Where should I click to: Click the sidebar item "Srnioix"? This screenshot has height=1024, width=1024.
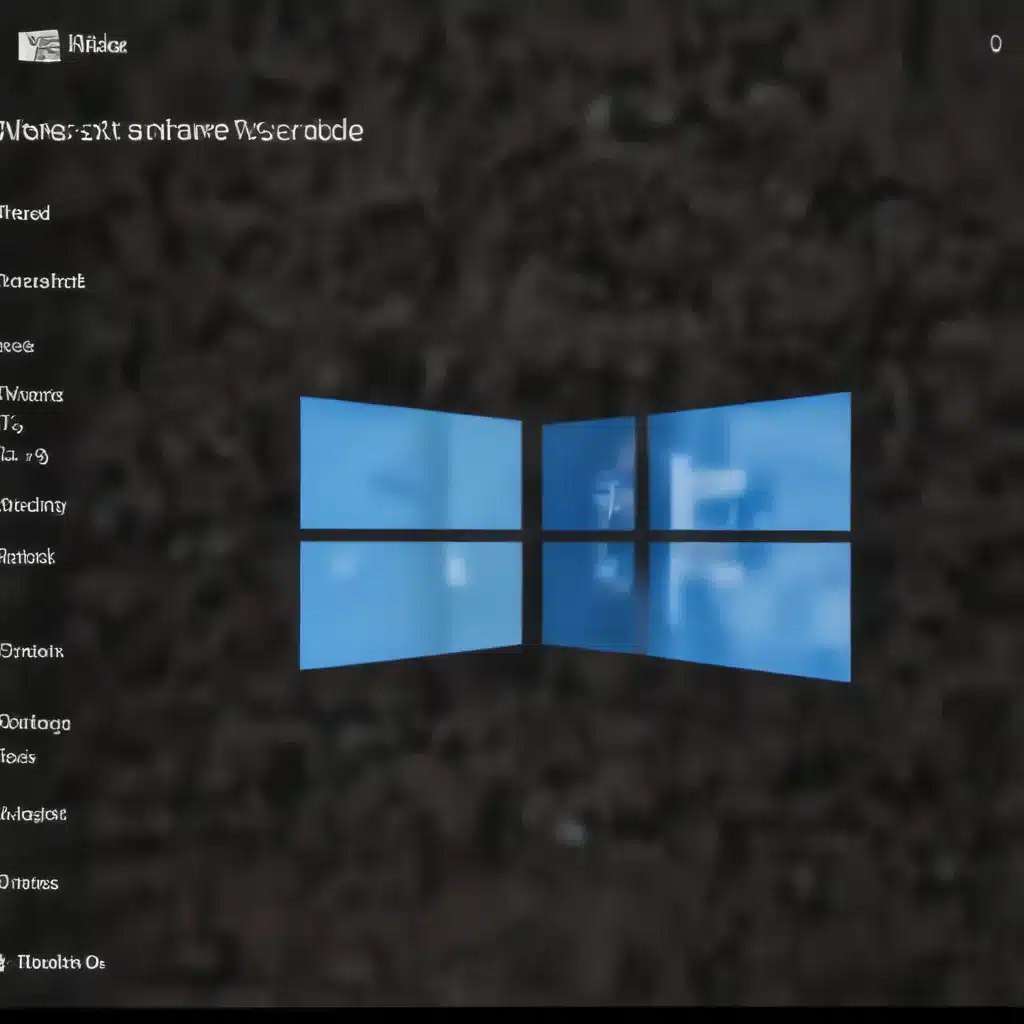point(32,651)
